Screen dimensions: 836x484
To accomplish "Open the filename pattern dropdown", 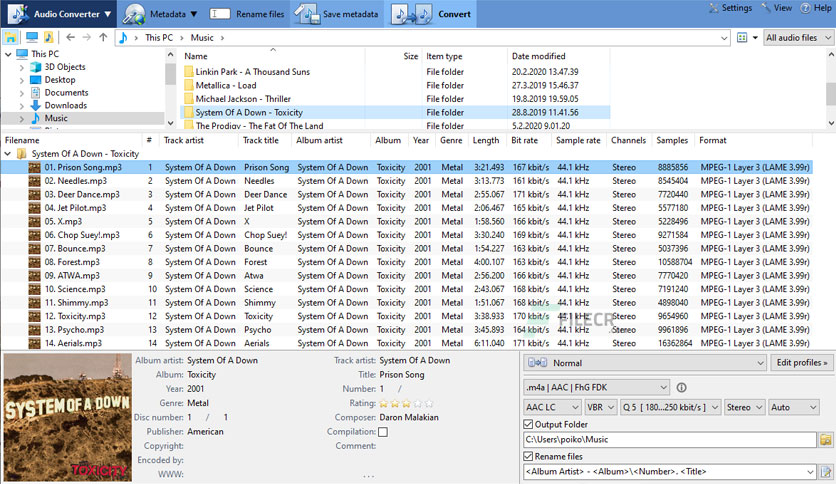I will pos(810,472).
